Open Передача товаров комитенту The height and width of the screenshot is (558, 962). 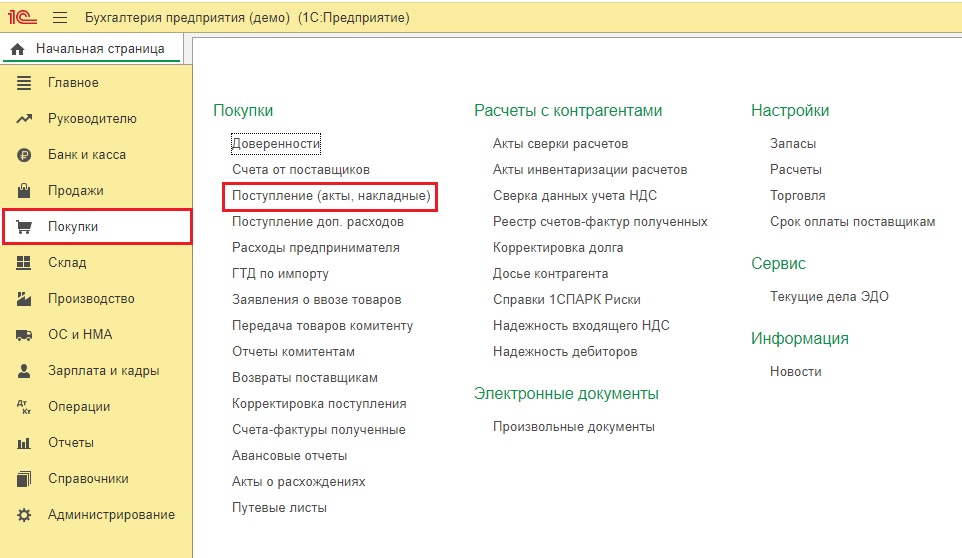322,326
